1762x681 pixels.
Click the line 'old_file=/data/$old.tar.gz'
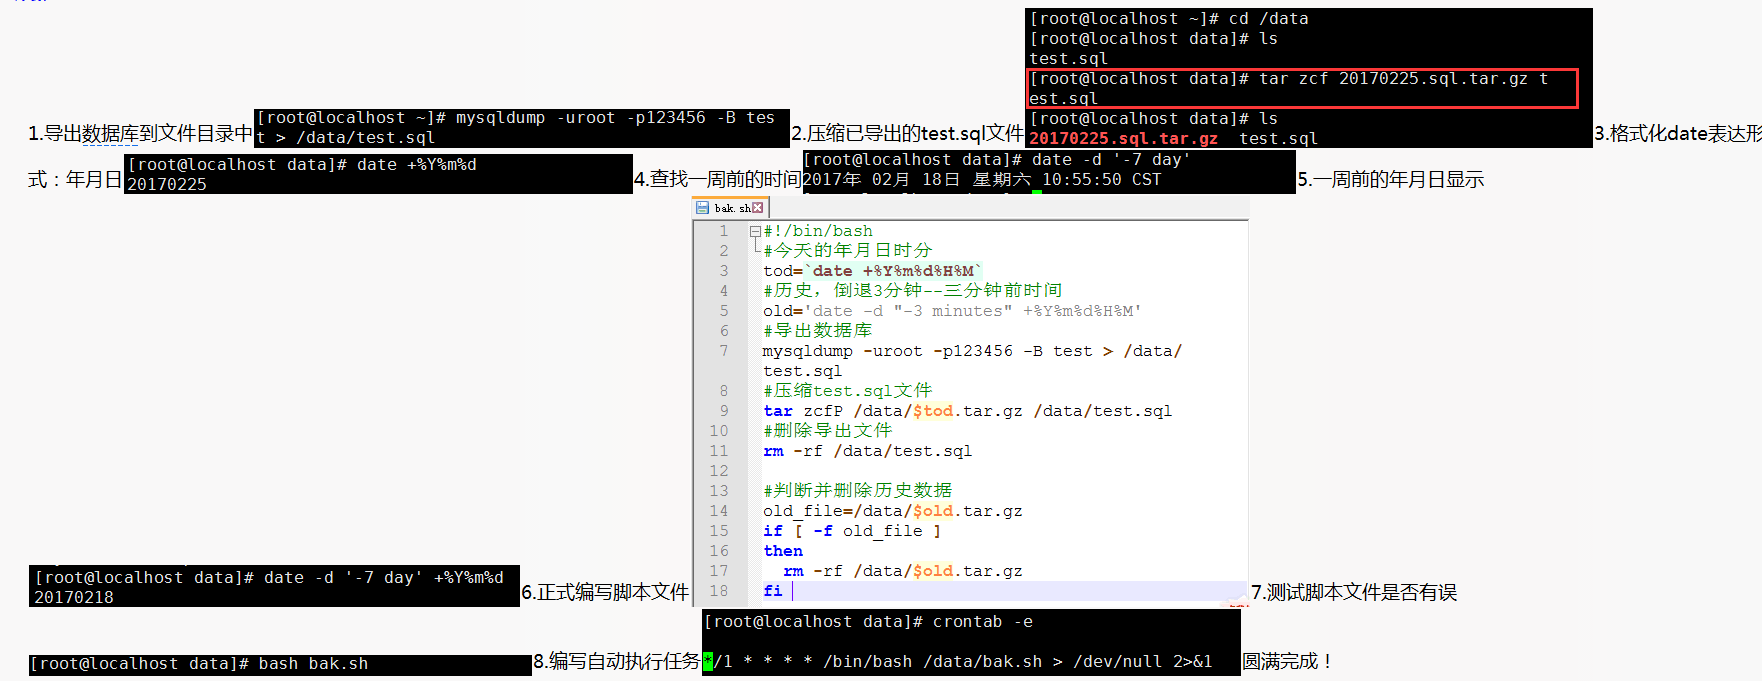tap(893, 511)
